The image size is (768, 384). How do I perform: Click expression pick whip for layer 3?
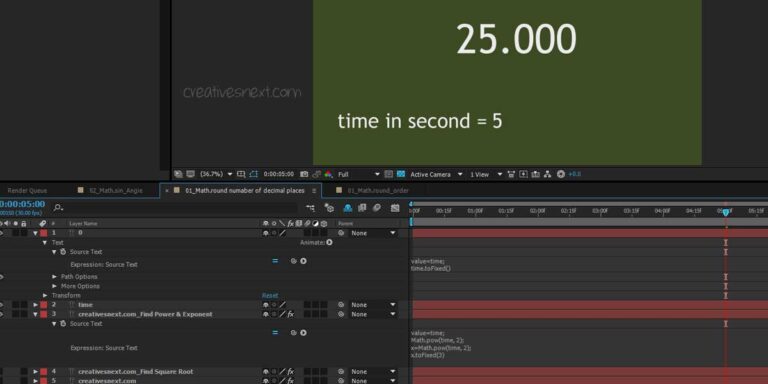pyautogui.click(x=293, y=333)
